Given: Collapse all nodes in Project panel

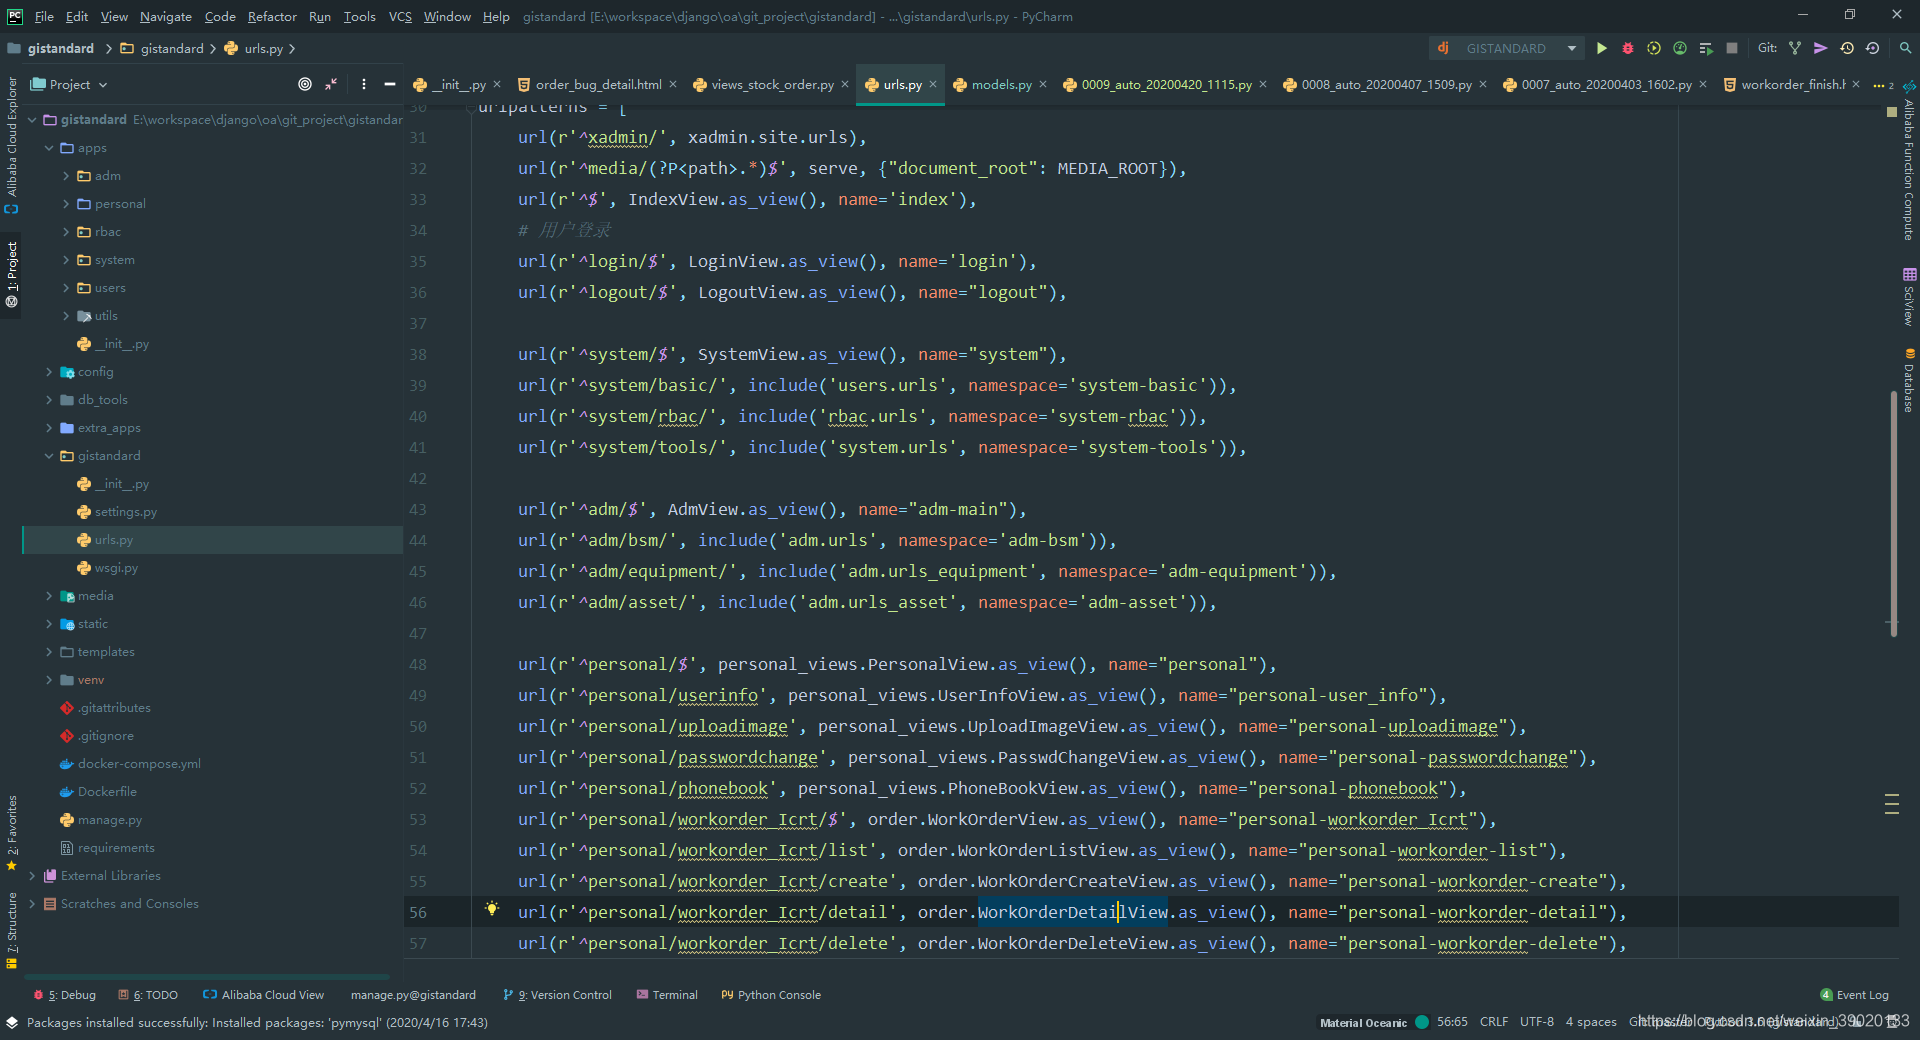Looking at the screenshot, I should [x=331, y=84].
